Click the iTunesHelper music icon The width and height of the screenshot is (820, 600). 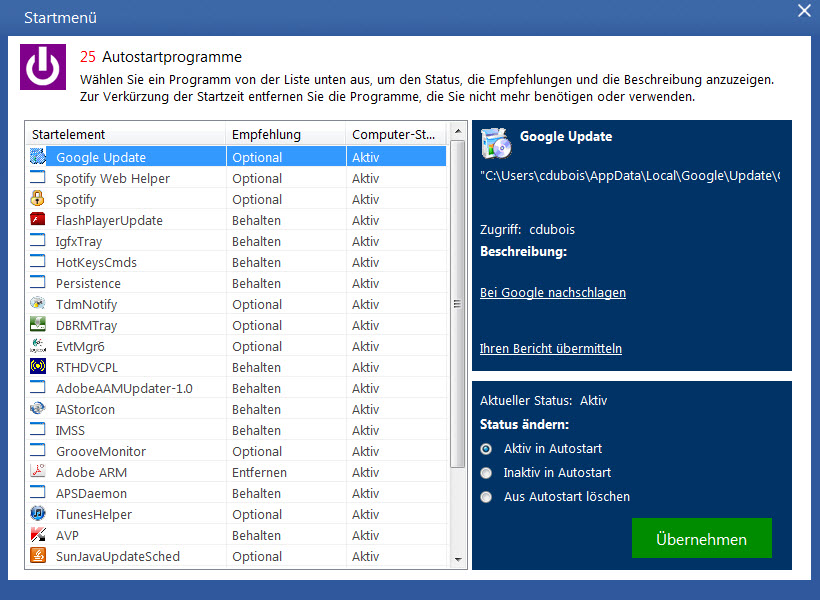[x=38, y=513]
